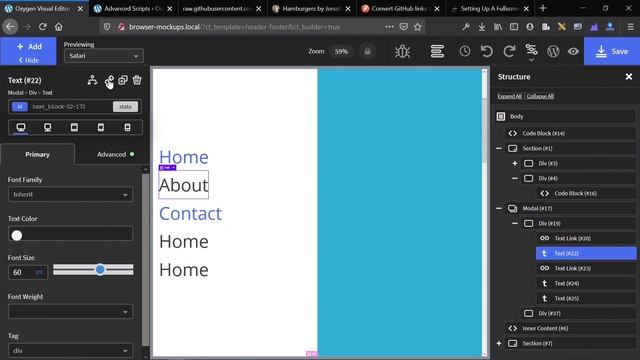640x360 pixels.
Task: Click the About text in the canvas
Action: (183, 185)
